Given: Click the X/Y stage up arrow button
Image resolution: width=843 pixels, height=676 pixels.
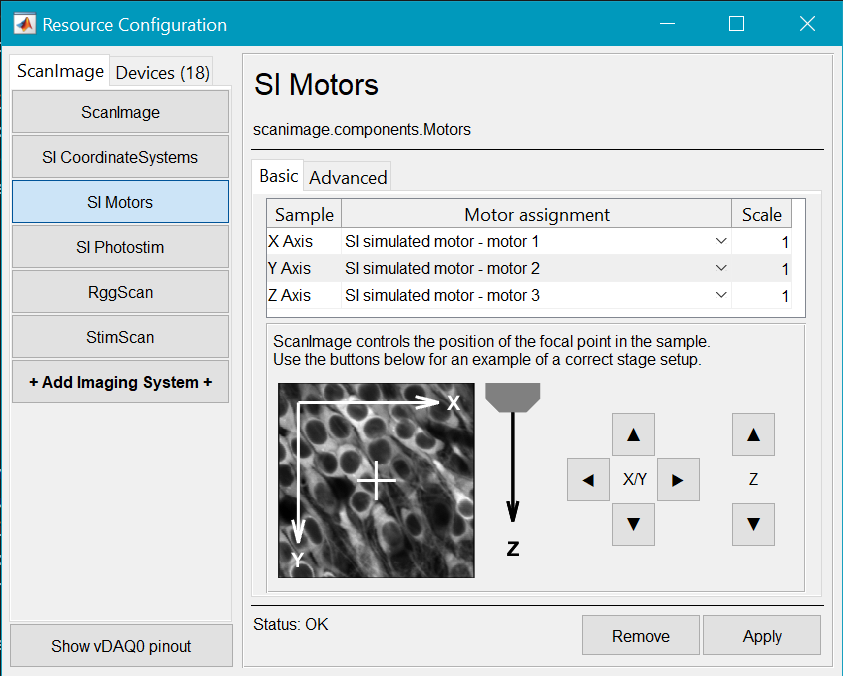Looking at the screenshot, I should click(x=633, y=434).
